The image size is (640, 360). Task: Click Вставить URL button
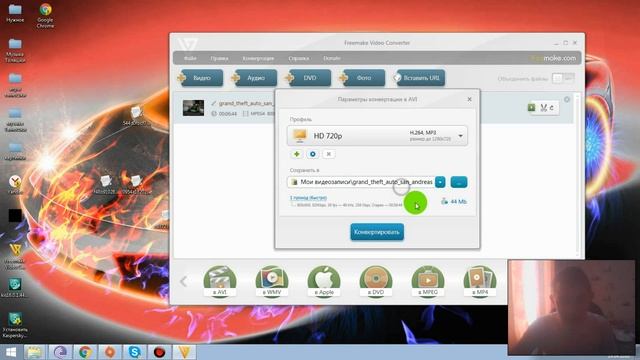pos(420,78)
